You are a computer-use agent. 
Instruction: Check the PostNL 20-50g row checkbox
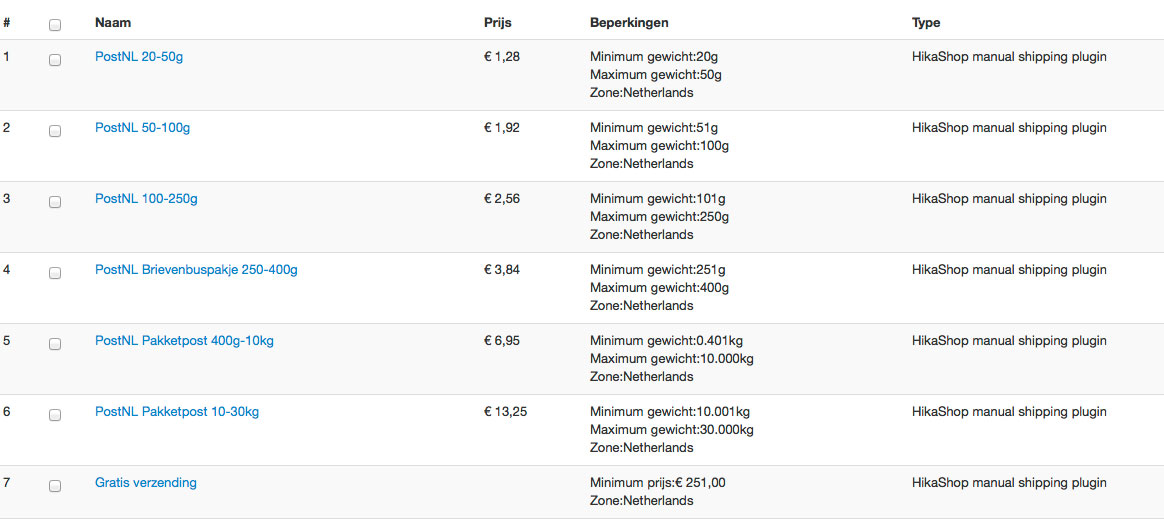pos(55,59)
